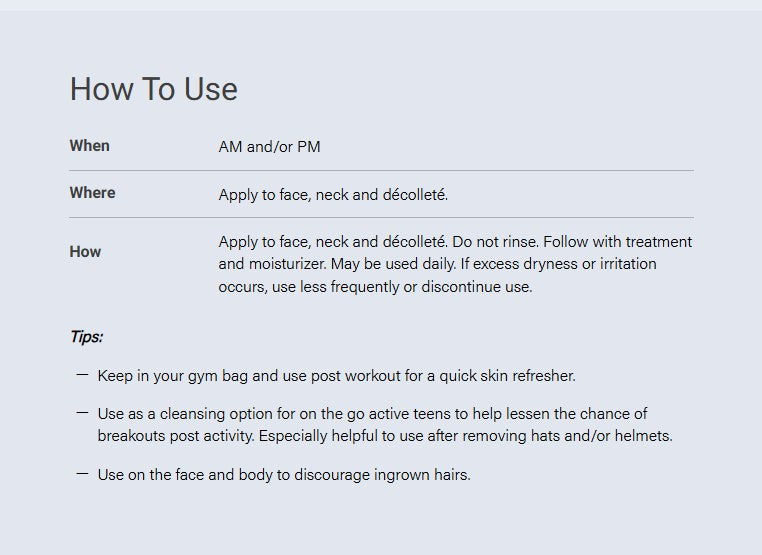Viewport: 762px width, 555px height.
Task: Click the ingrown hairs tip text
Action: click(x=284, y=475)
